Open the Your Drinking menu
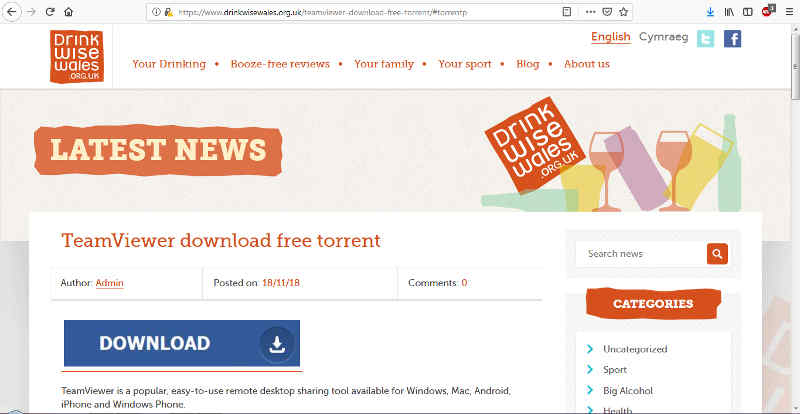This screenshot has height=414, width=800. 169,64
